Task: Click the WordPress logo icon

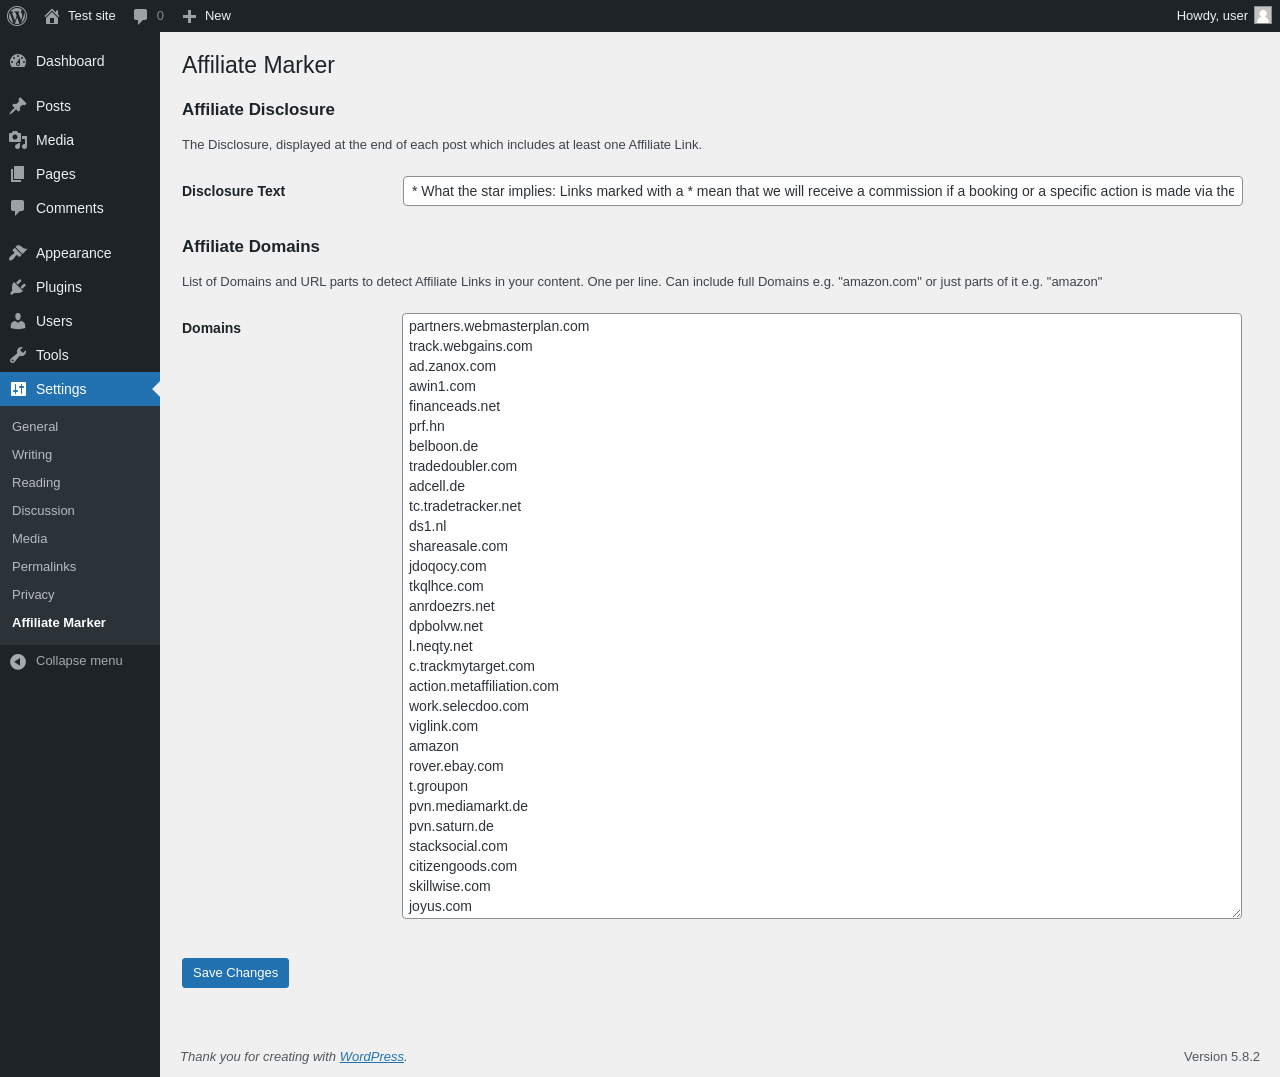Action: coord(17,16)
